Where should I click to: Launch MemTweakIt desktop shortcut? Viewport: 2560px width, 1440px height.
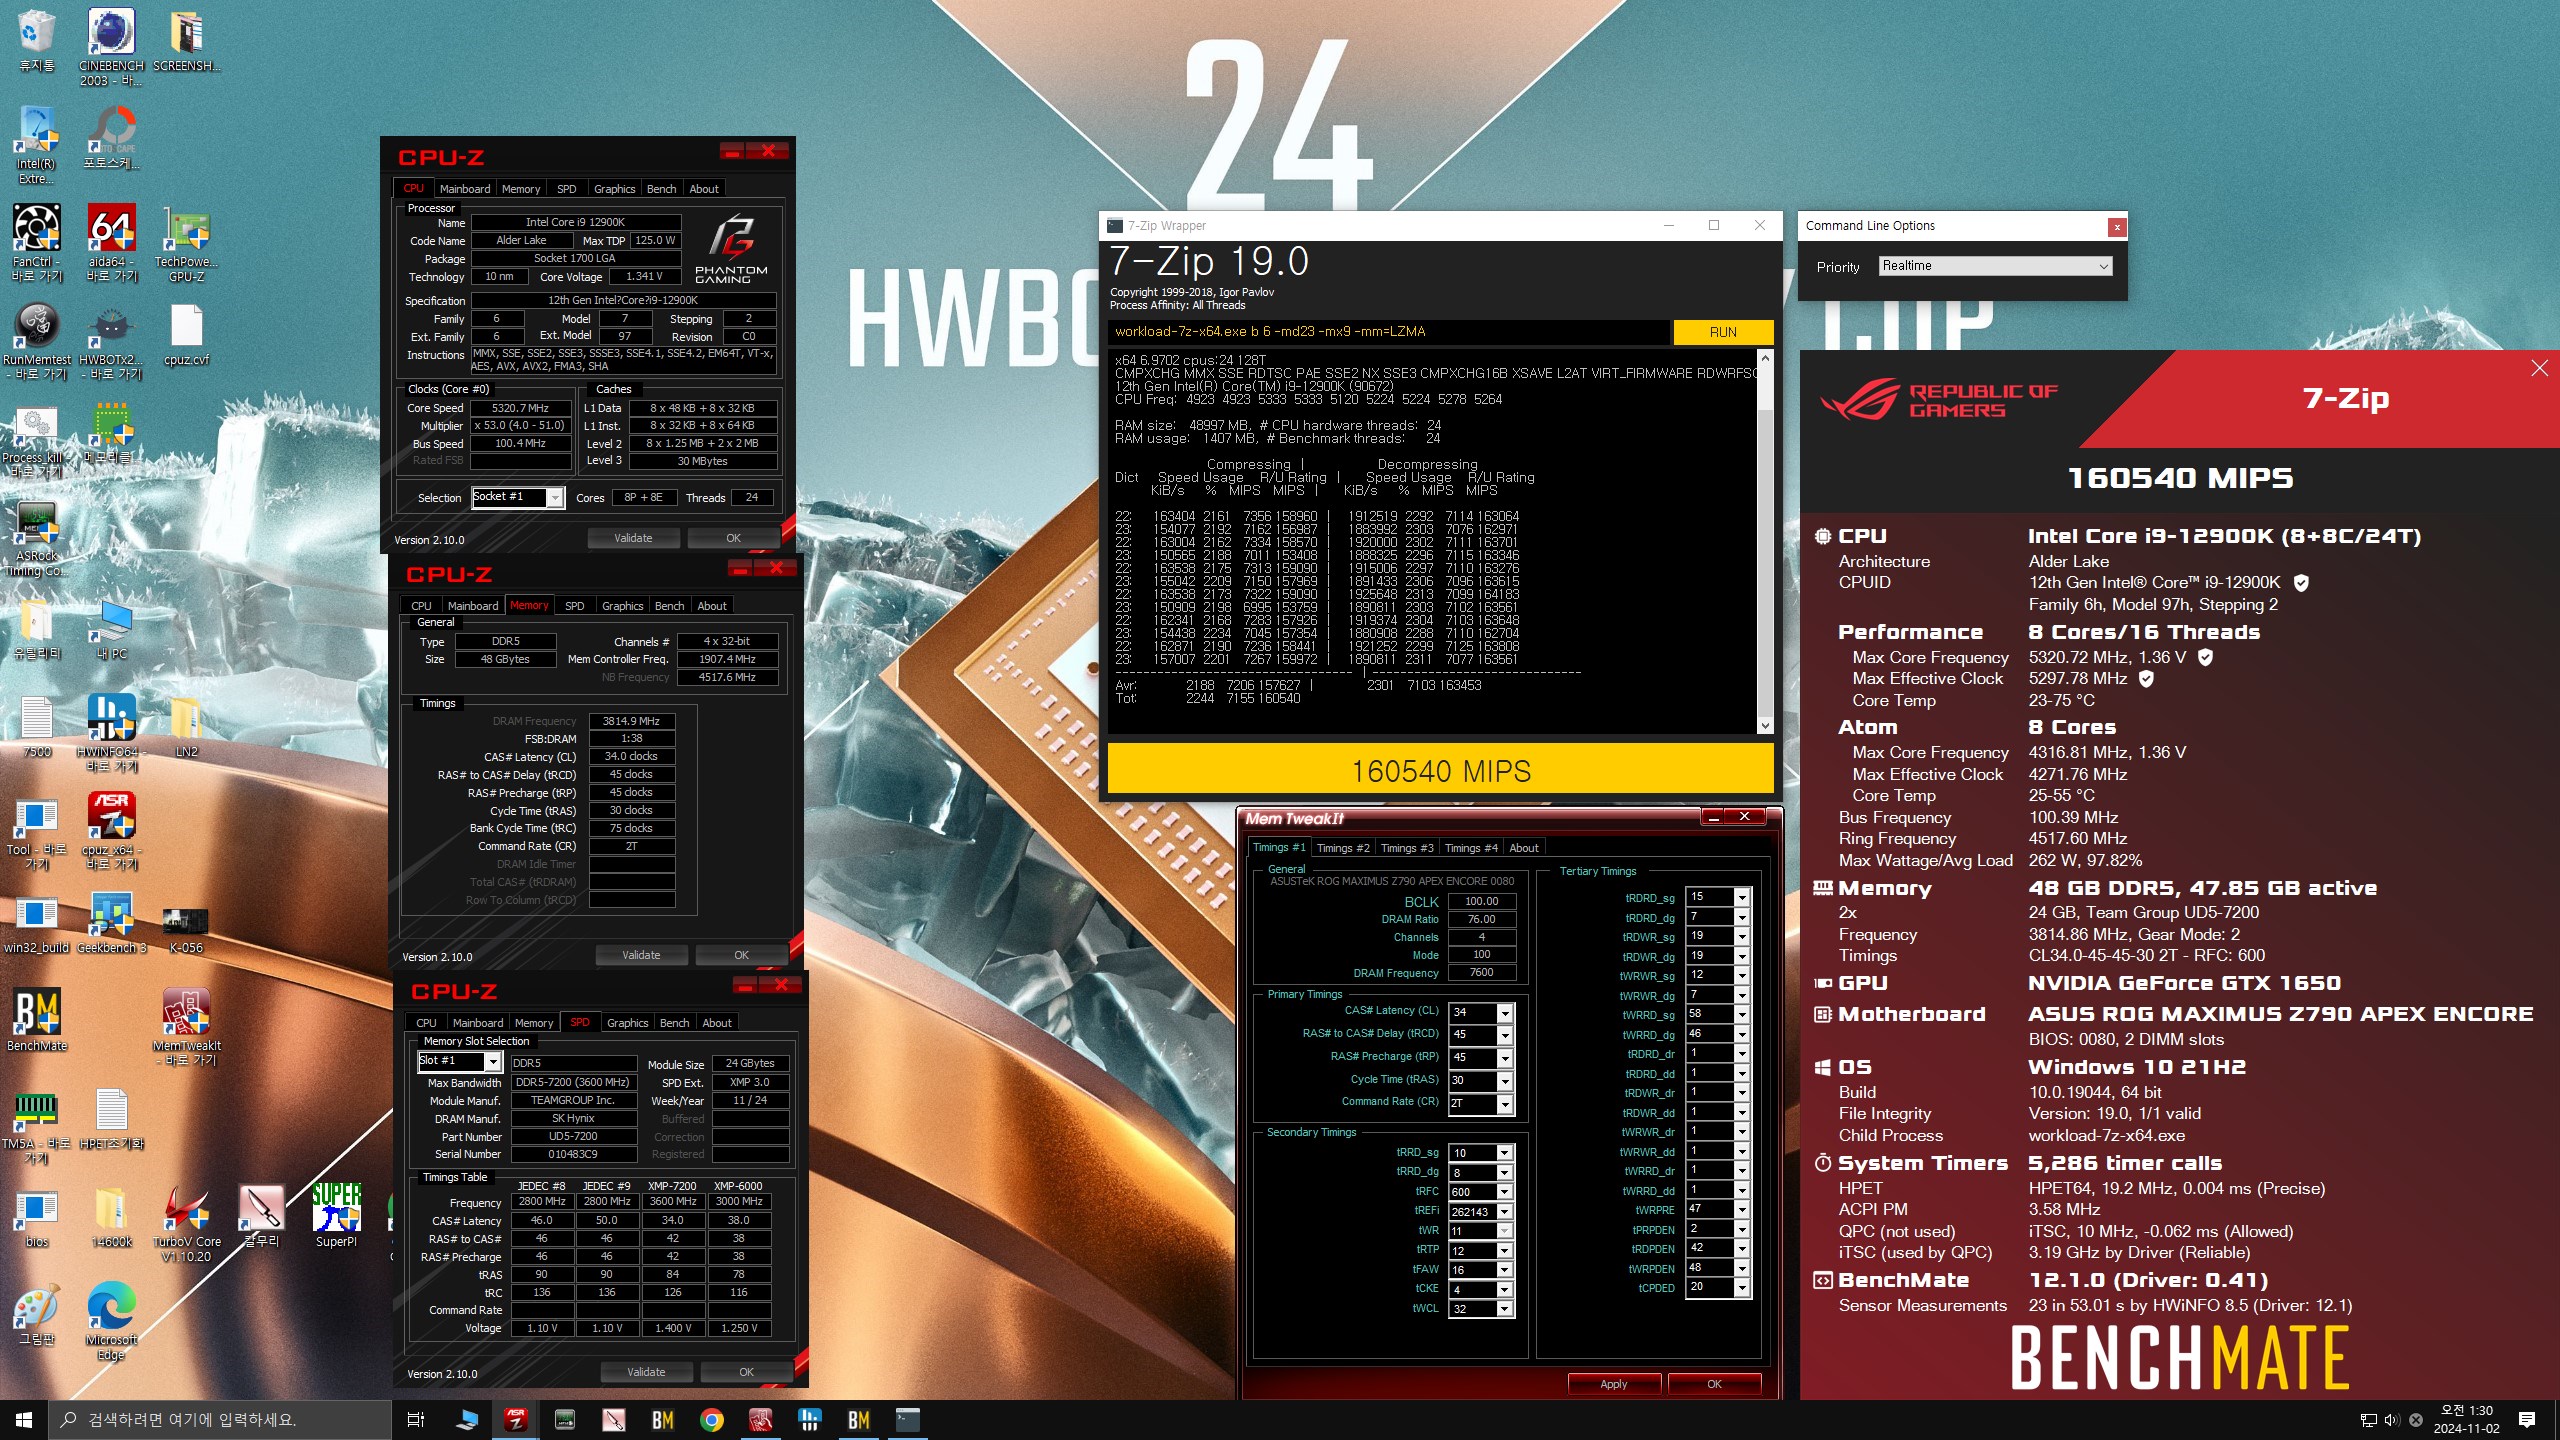click(x=186, y=1027)
